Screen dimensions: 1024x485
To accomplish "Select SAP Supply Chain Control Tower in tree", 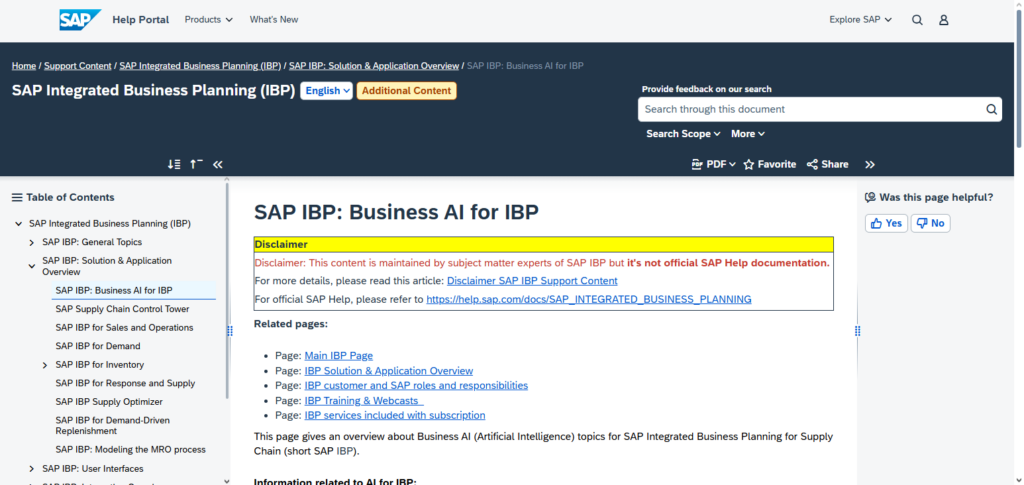I will tap(122, 309).
